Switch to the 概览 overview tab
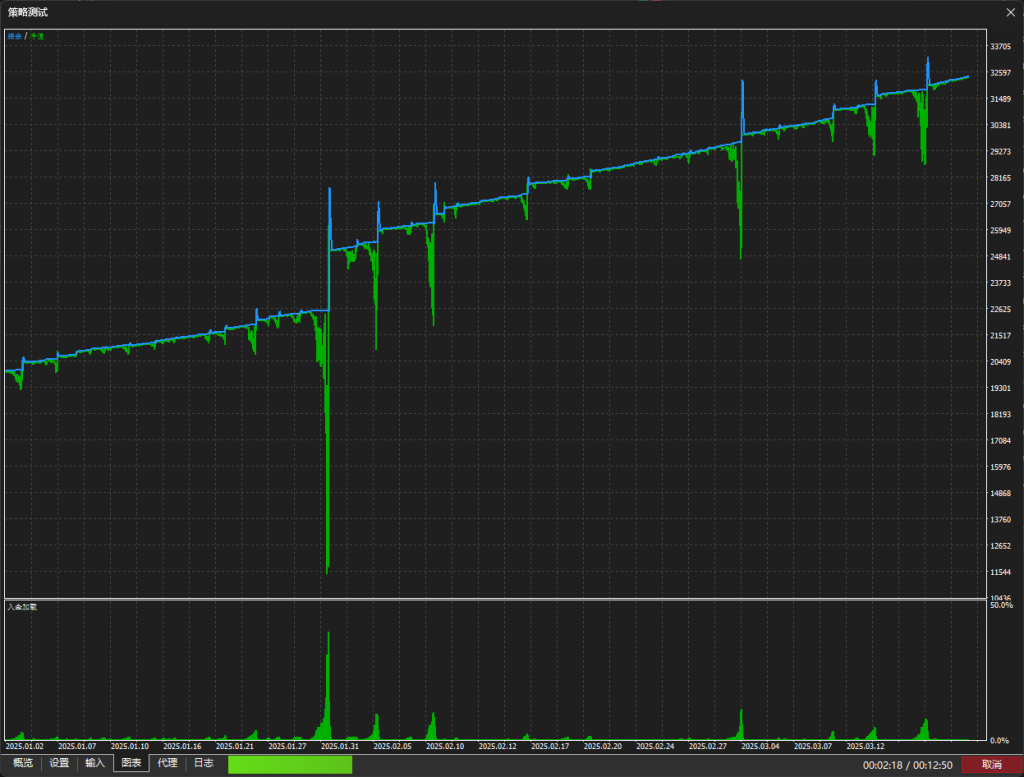 pos(22,763)
